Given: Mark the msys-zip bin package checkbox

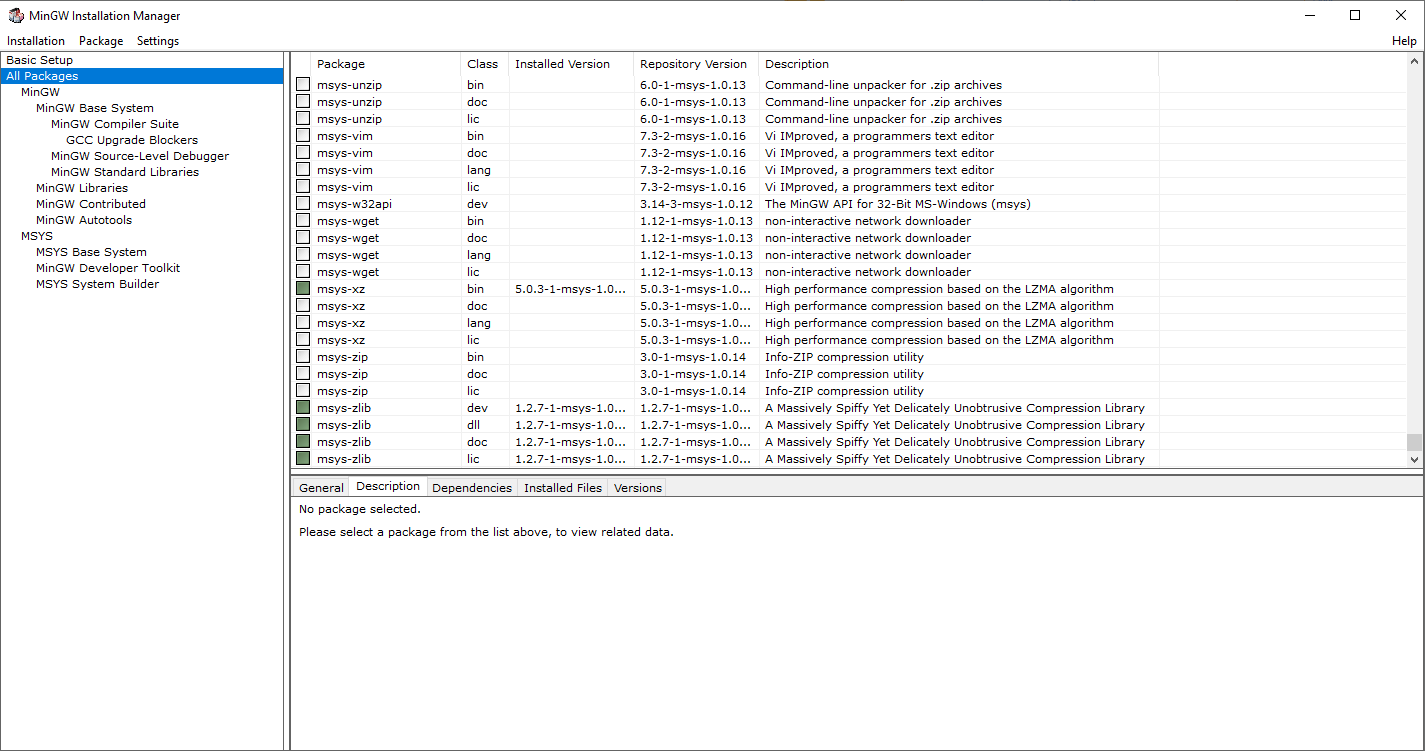Looking at the screenshot, I should (x=303, y=357).
